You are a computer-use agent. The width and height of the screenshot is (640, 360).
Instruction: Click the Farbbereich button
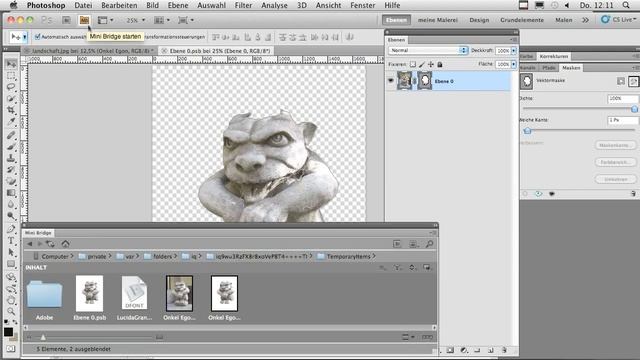coord(615,162)
